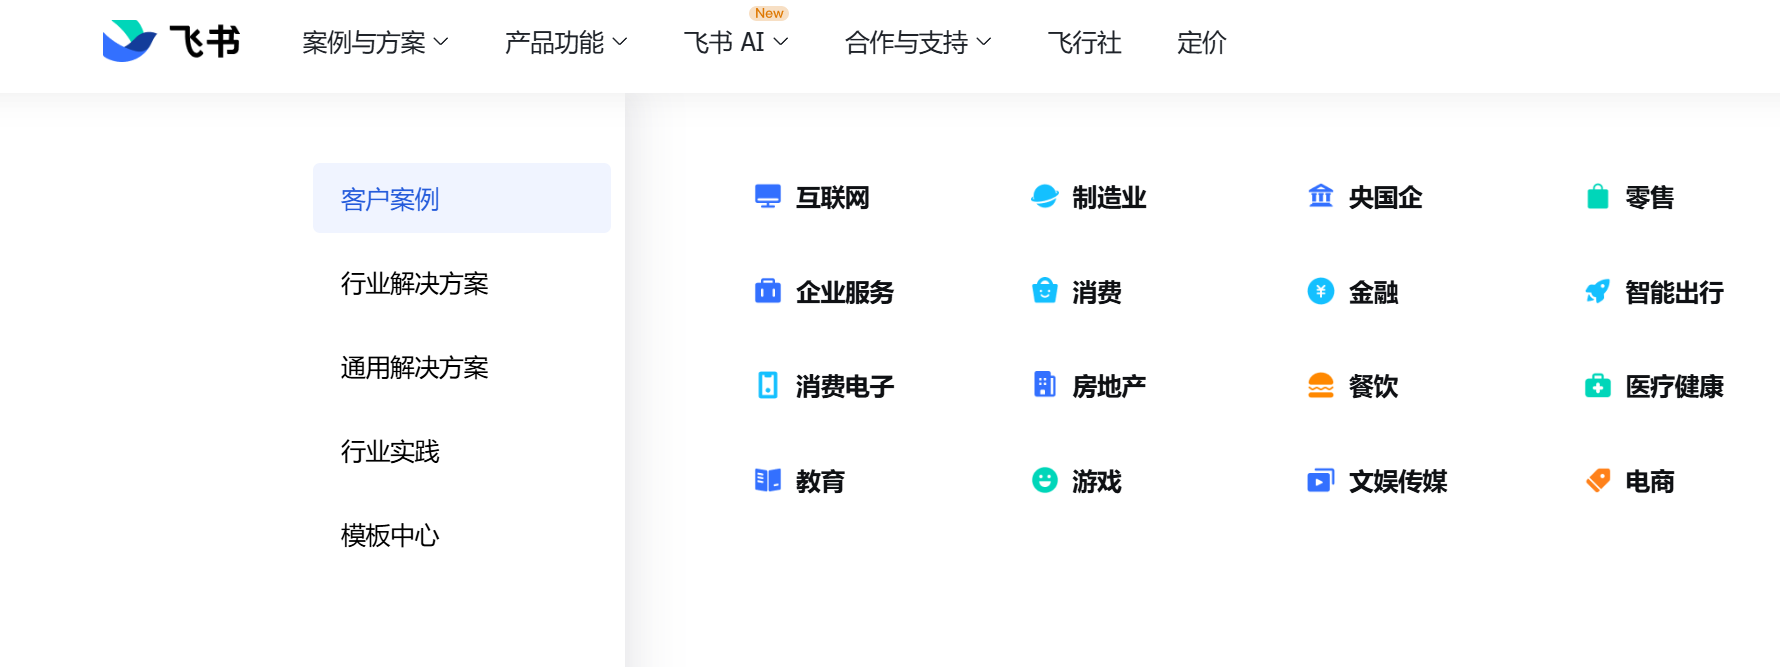Open the 产品功能 menu
Image resolution: width=1780 pixels, height=667 pixels.
[x=566, y=42]
